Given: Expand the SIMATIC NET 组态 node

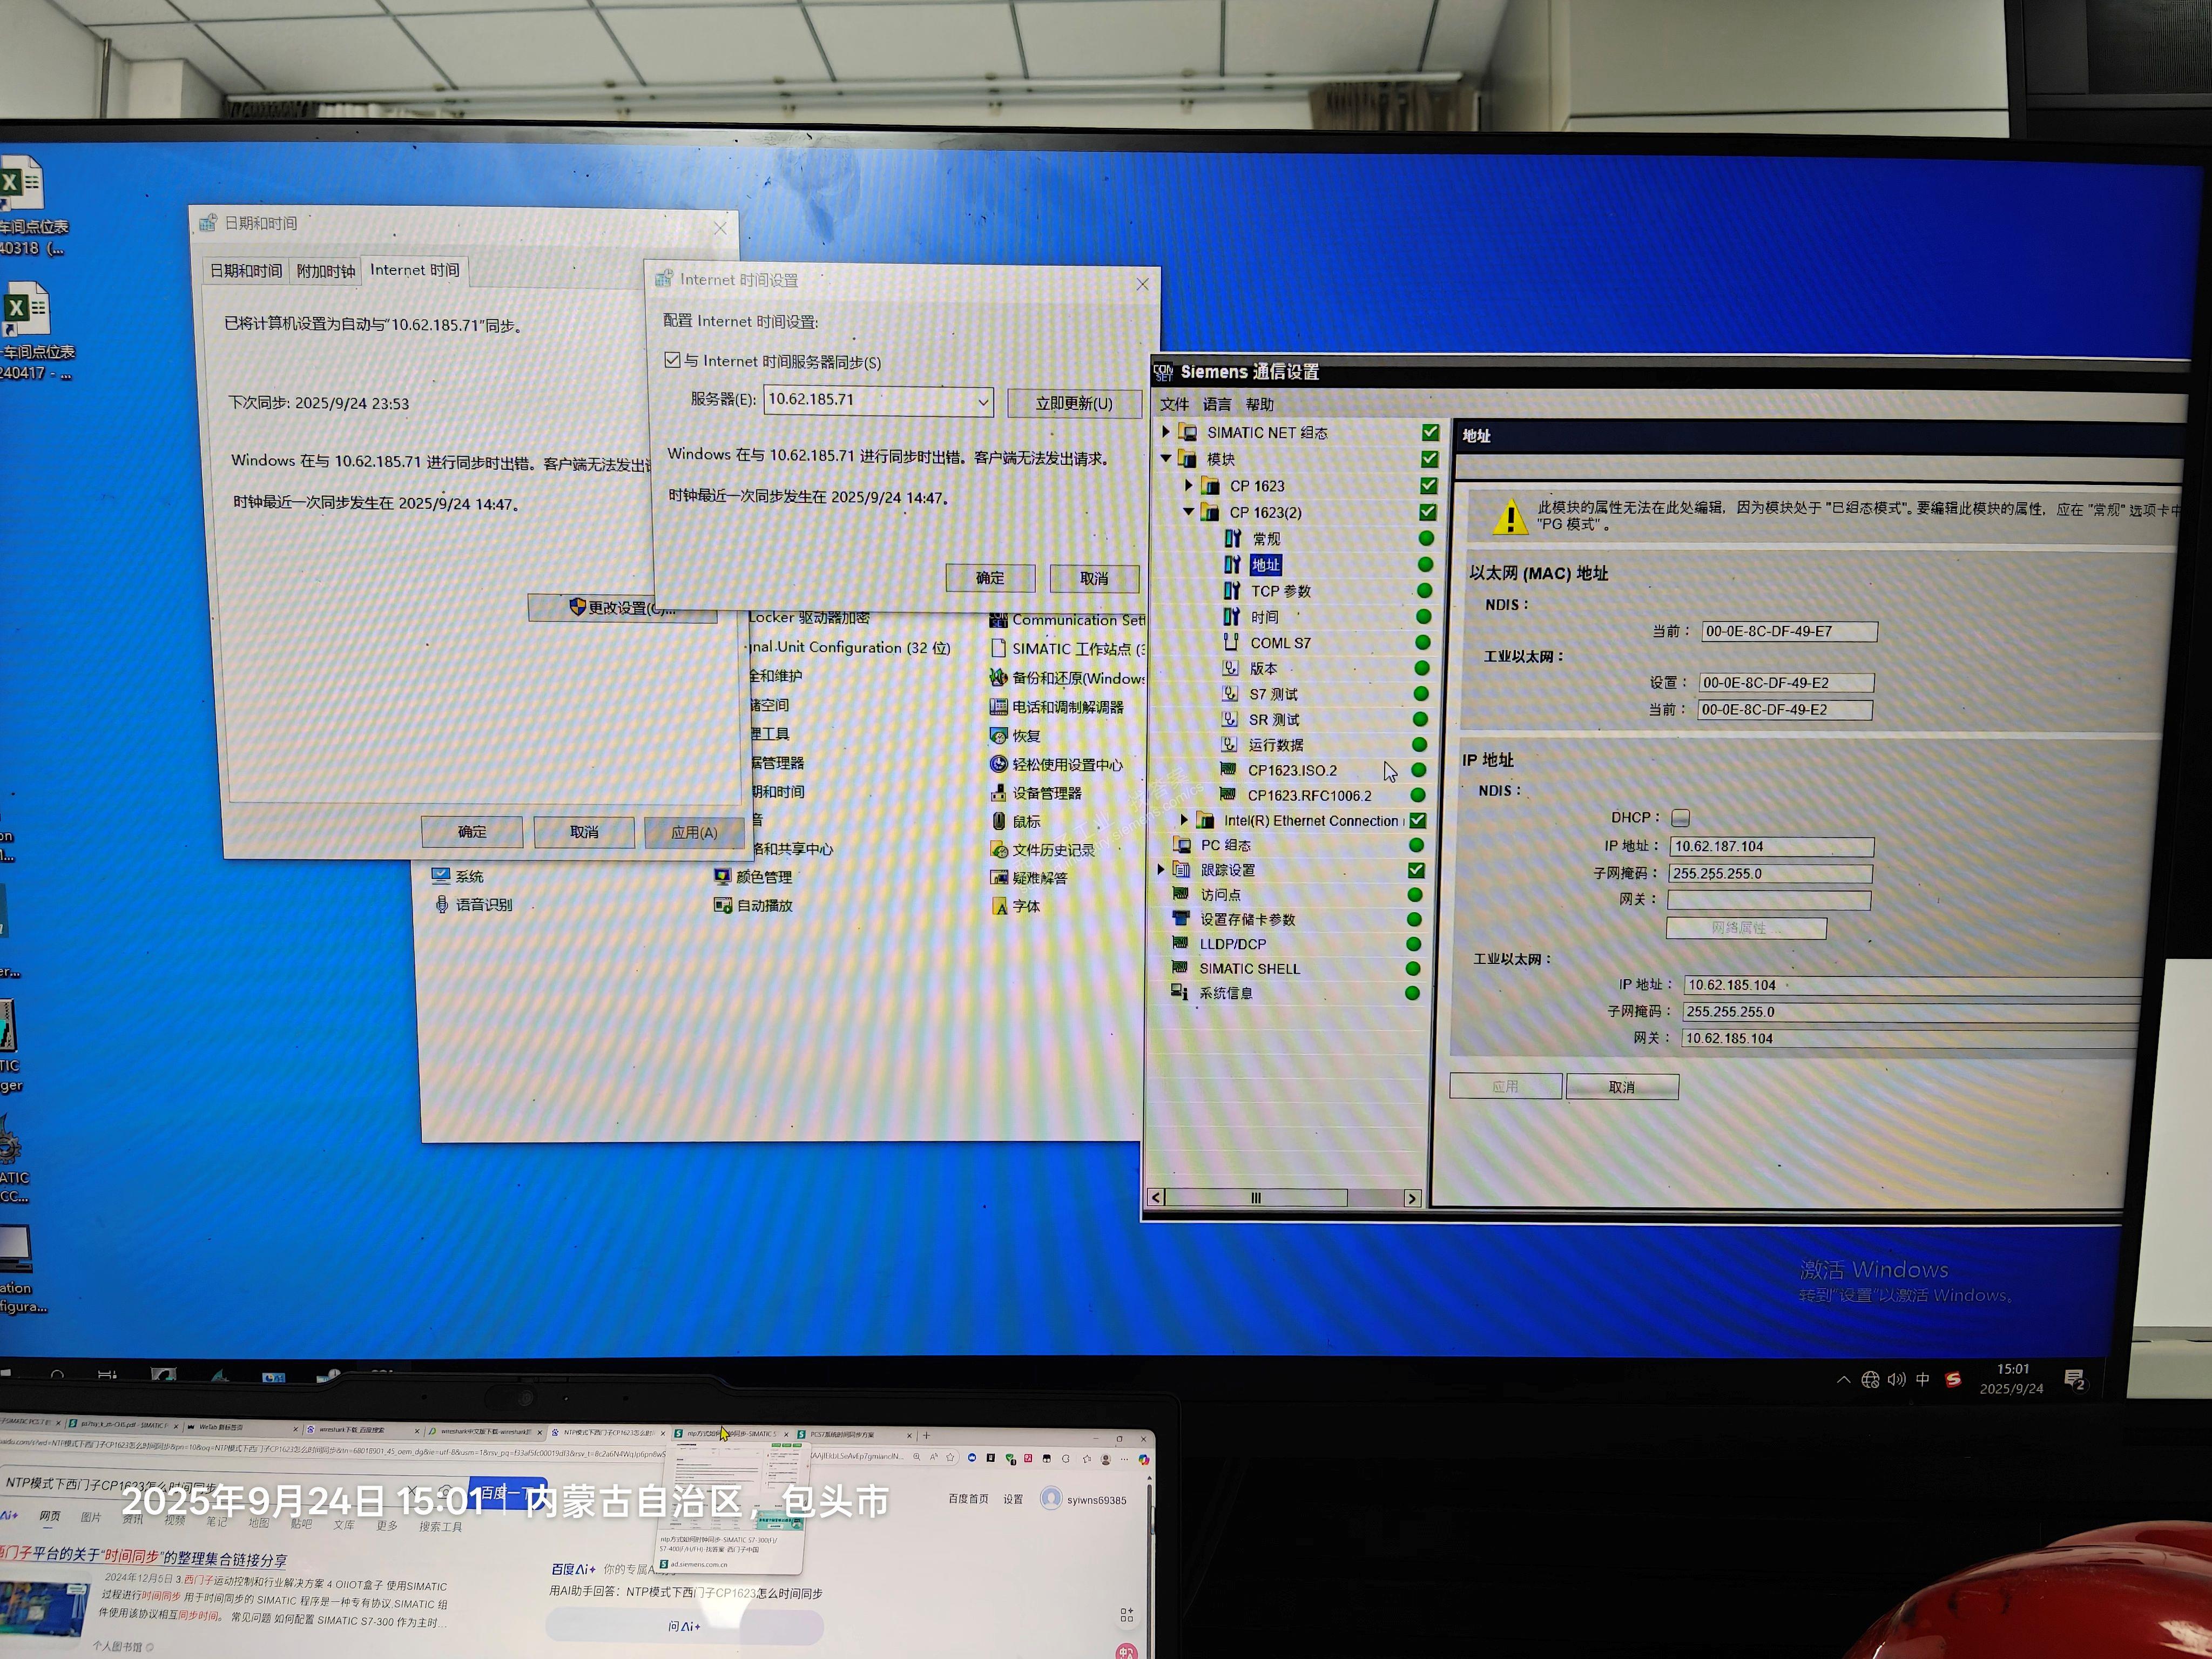Looking at the screenshot, I should [x=1165, y=432].
